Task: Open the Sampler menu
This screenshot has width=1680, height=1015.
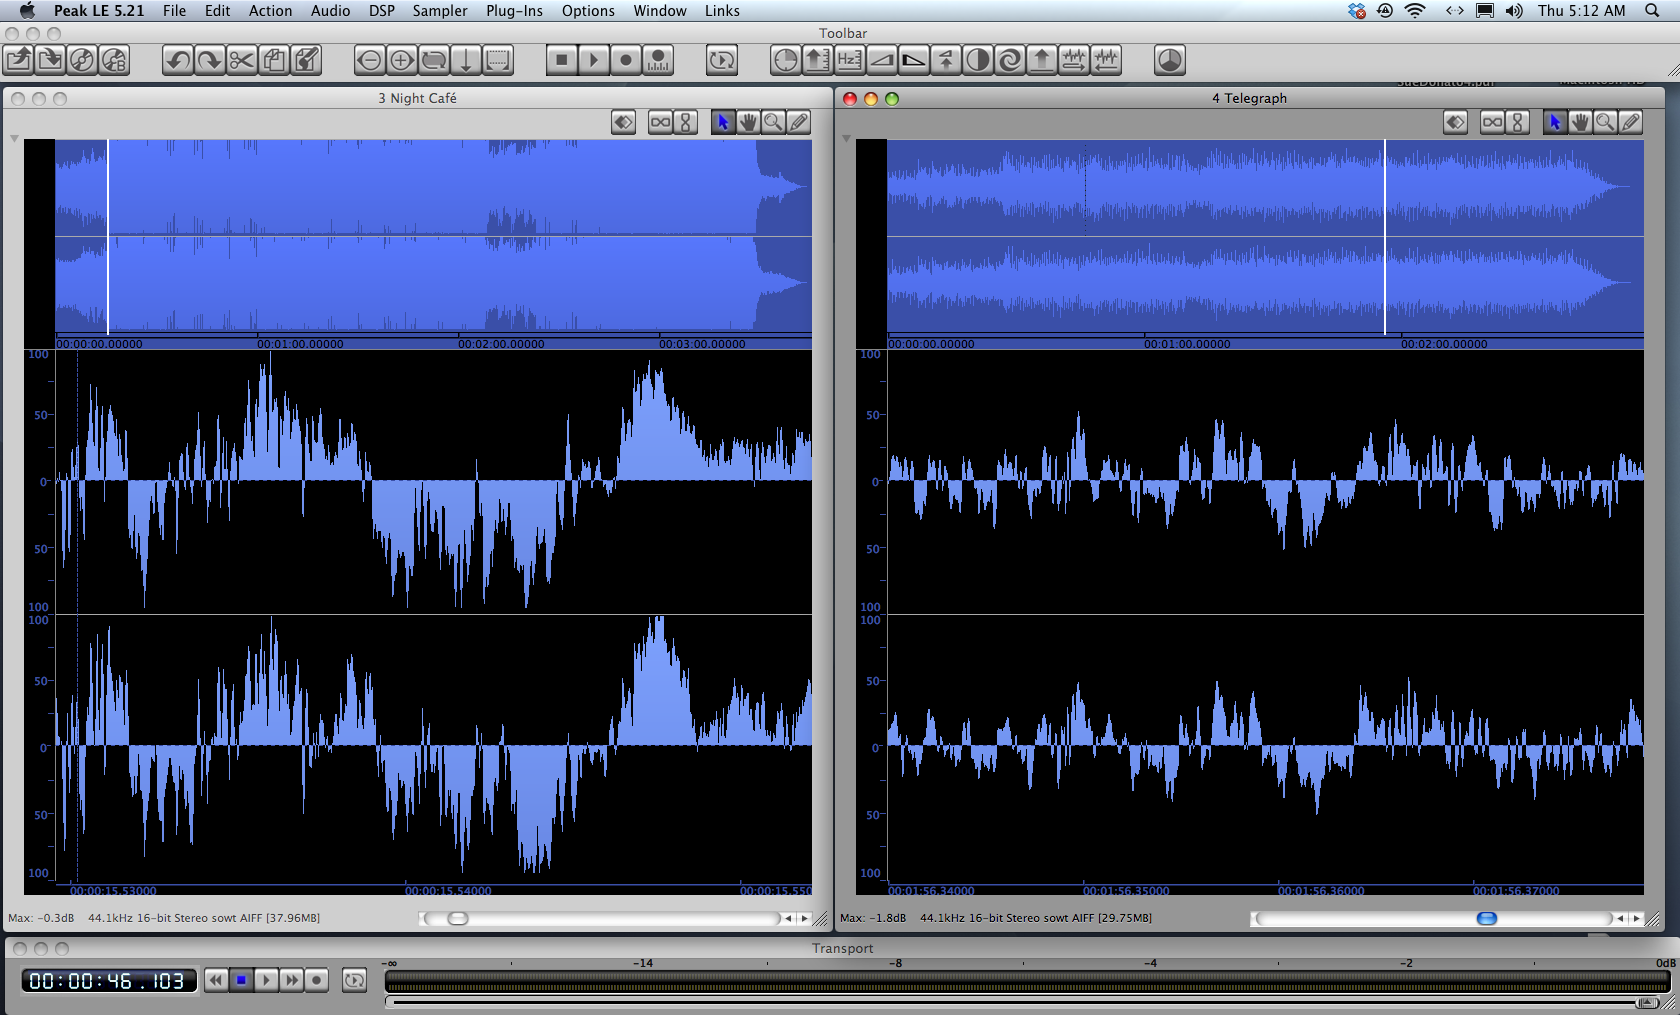Action: (439, 11)
